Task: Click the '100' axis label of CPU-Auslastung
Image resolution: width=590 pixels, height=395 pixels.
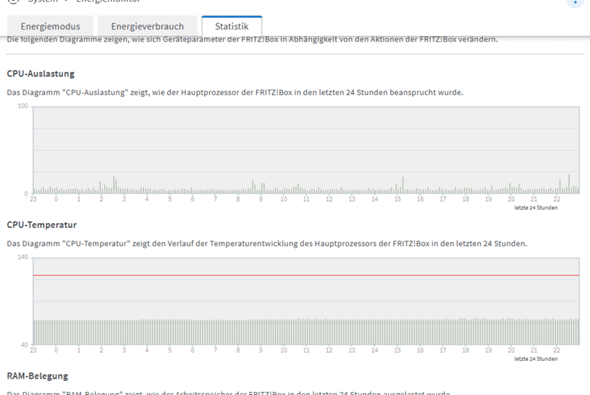Action: (x=23, y=106)
